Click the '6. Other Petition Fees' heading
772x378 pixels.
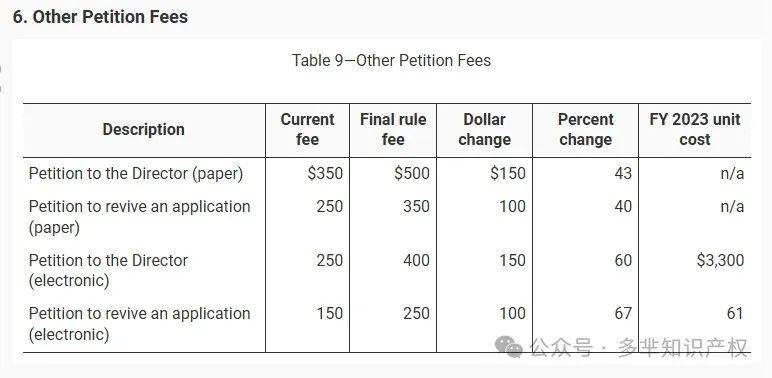coord(100,17)
